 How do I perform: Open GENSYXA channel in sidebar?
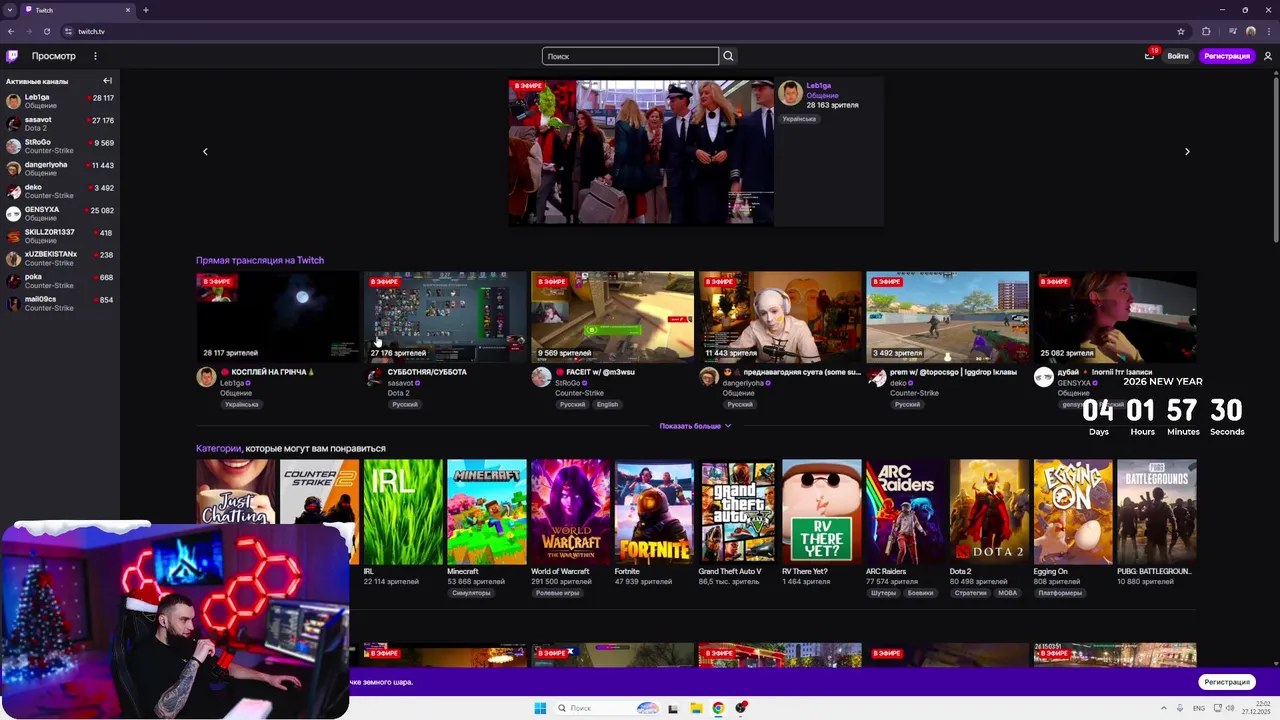click(60, 213)
